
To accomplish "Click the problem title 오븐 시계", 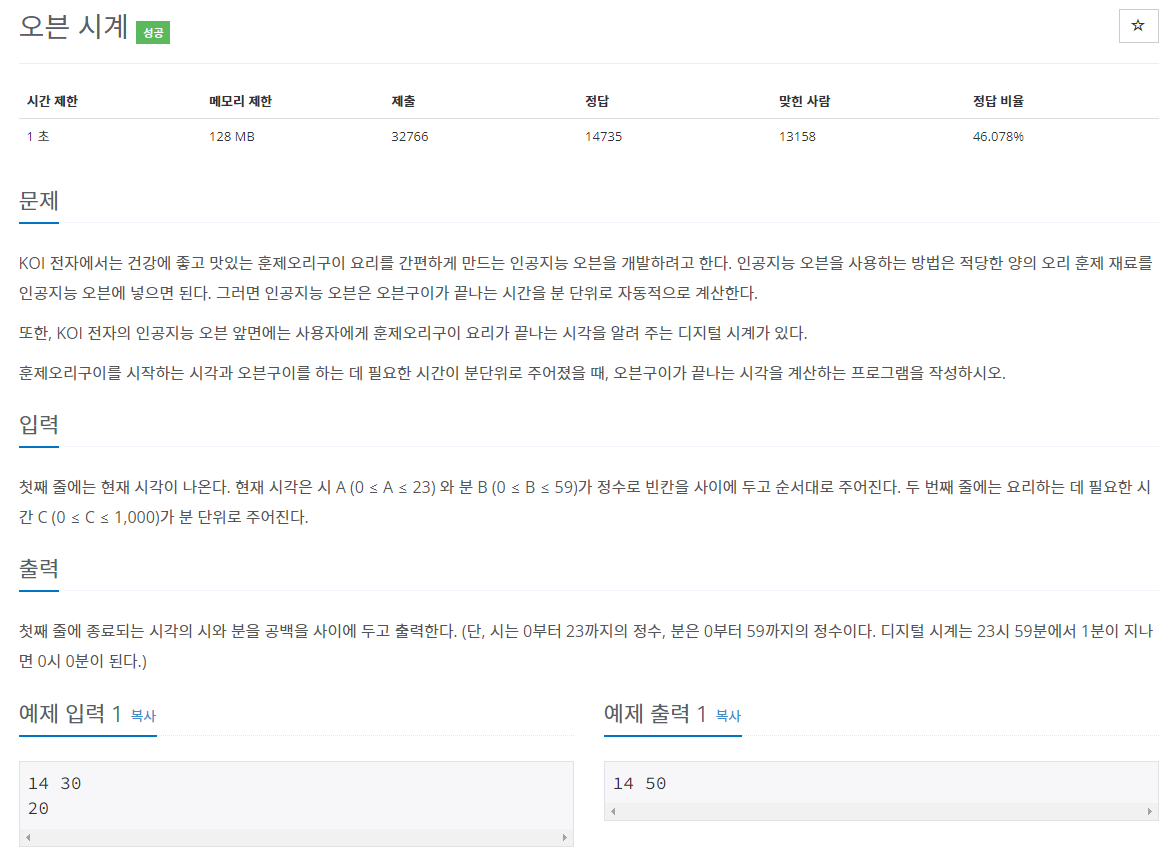I will [74, 27].
